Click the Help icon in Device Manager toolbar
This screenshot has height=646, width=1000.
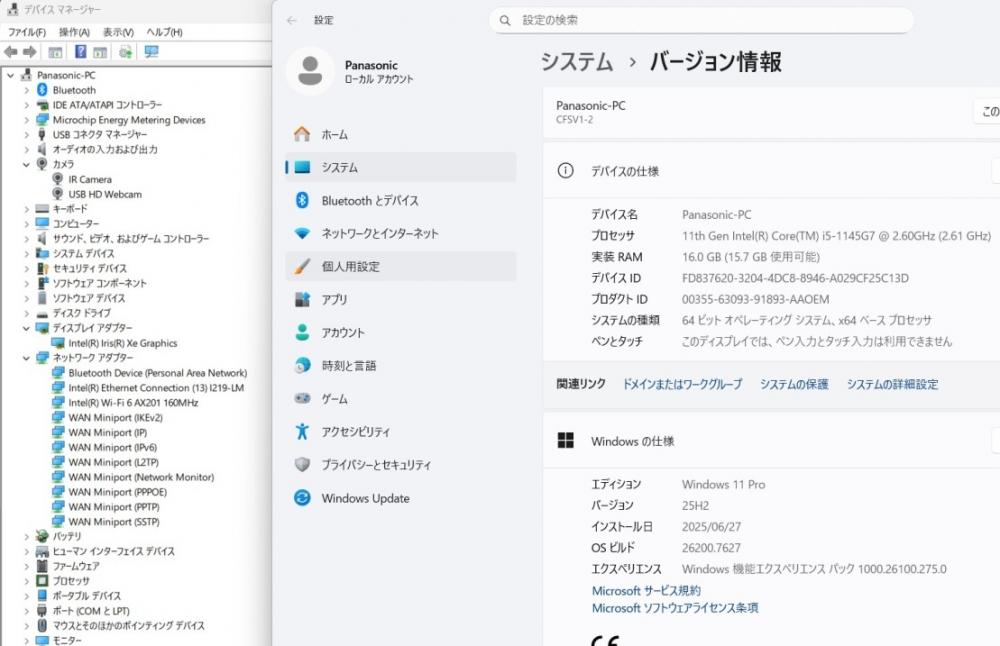pos(80,52)
